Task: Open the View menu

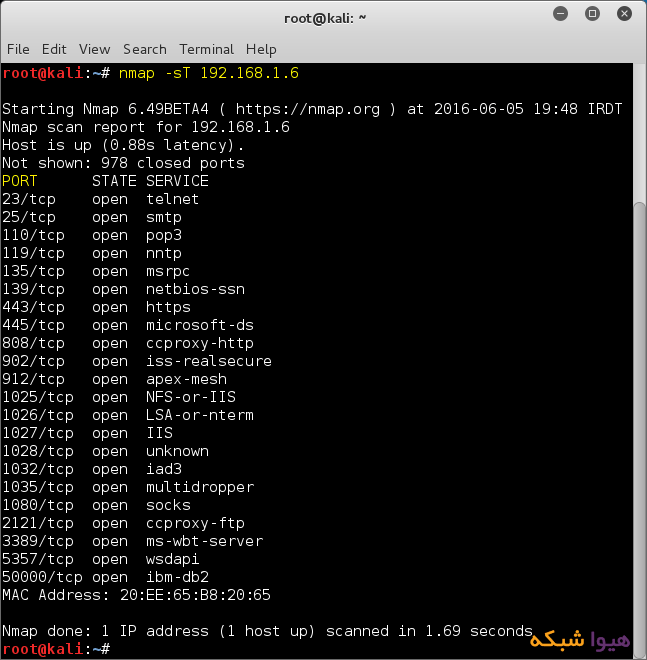Action: coord(94,49)
